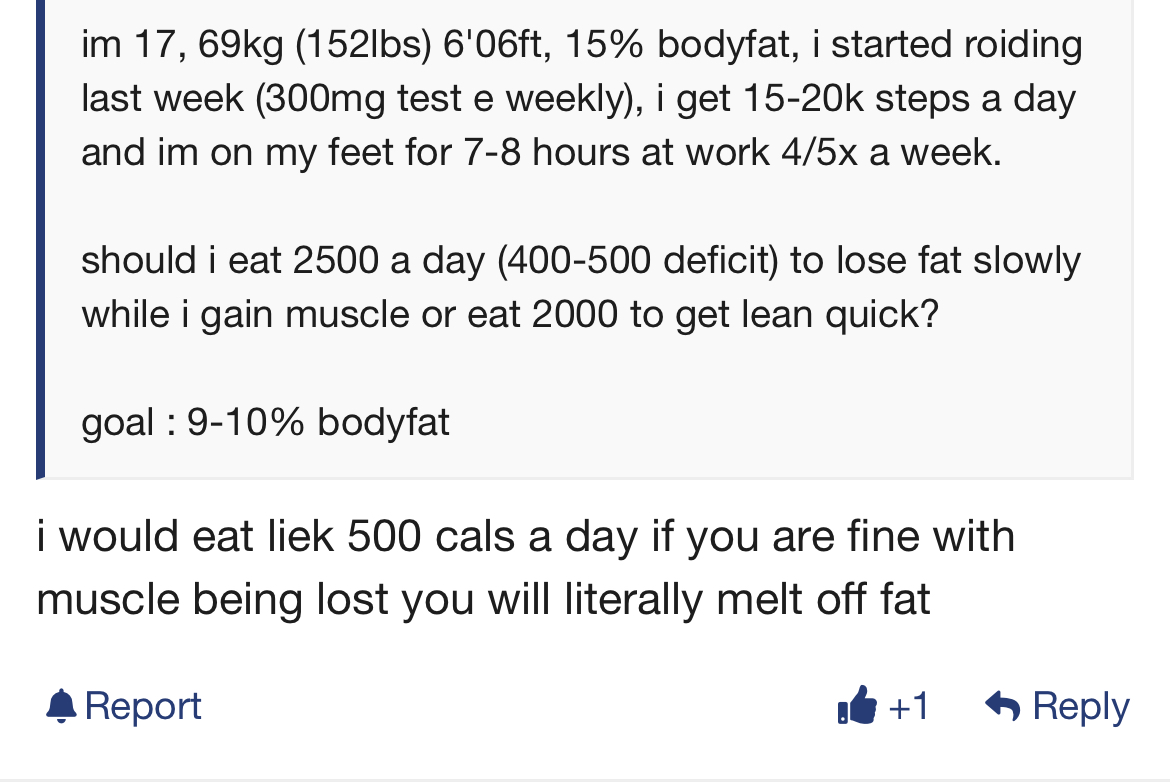Click the "15-20k steps a day" text

point(908,99)
